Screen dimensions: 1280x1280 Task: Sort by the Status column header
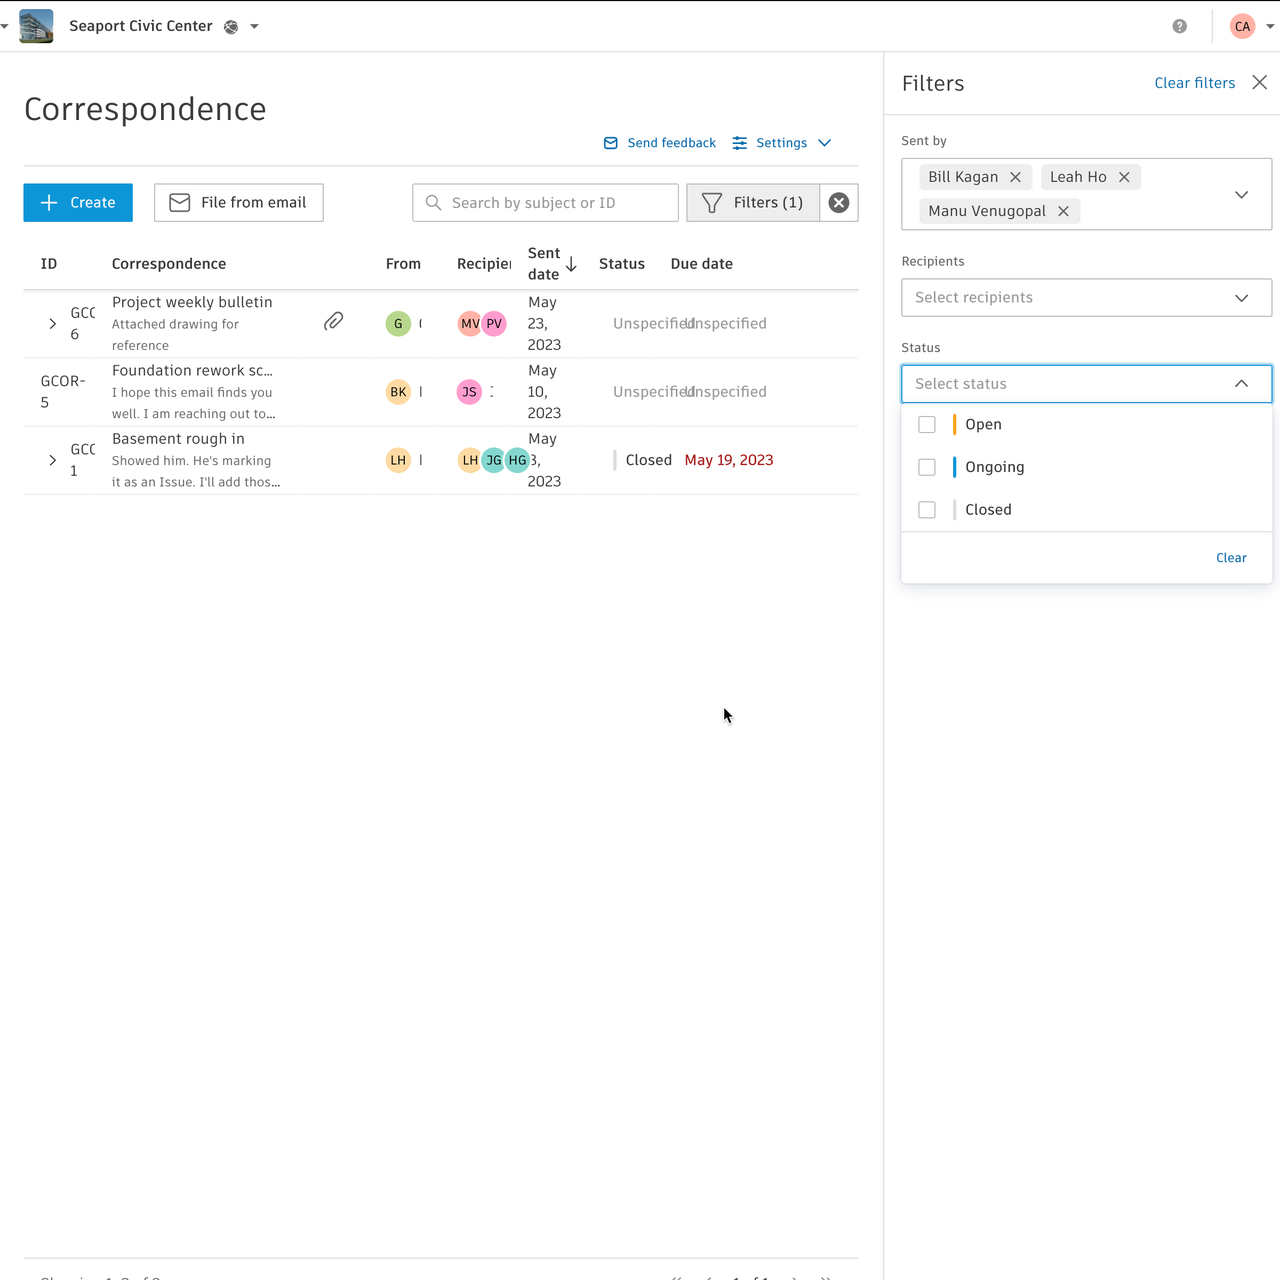(x=622, y=264)
